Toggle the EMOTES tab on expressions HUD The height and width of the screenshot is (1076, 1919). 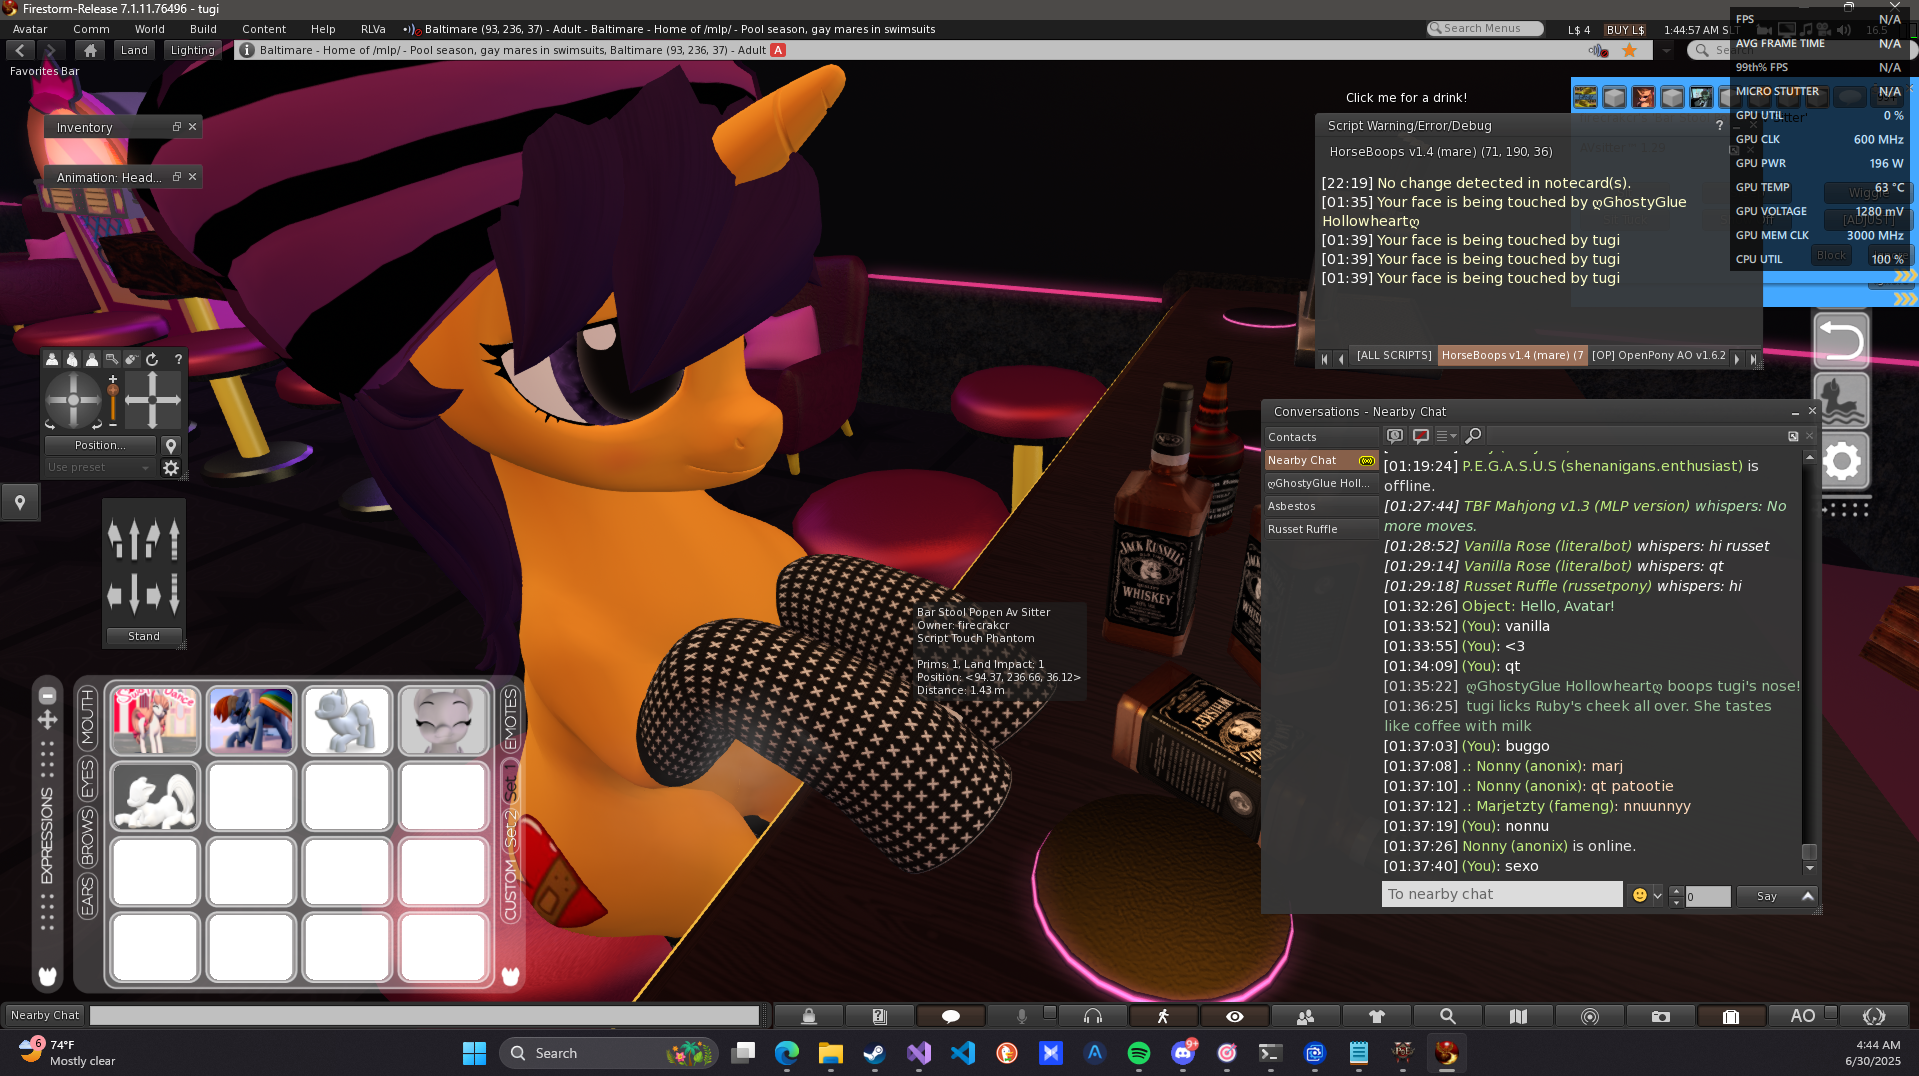[510, 719]
